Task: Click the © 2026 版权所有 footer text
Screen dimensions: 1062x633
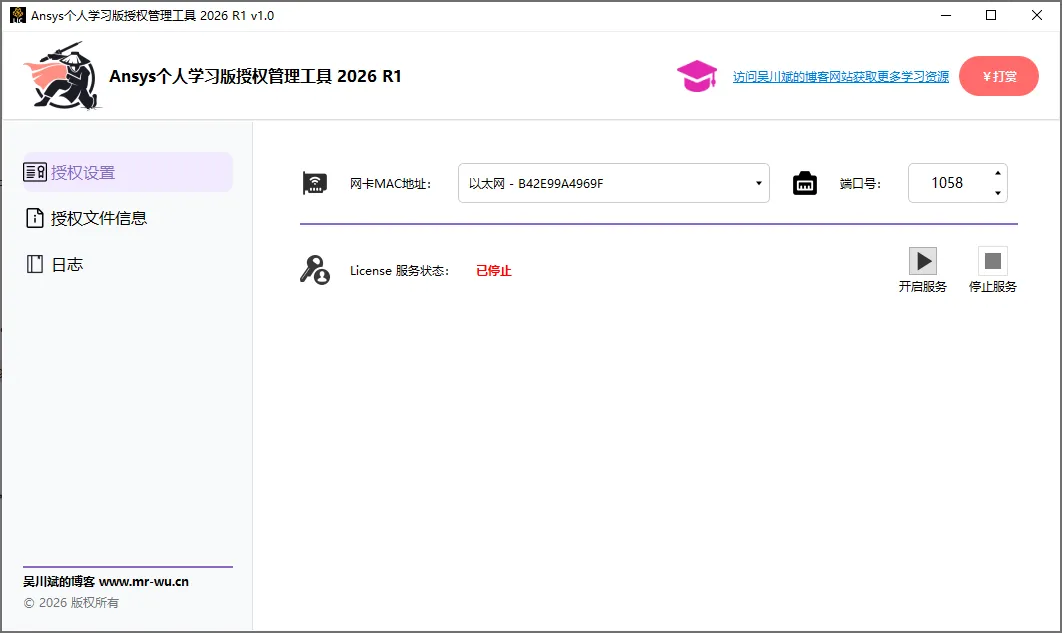Action: pos(71,603)
